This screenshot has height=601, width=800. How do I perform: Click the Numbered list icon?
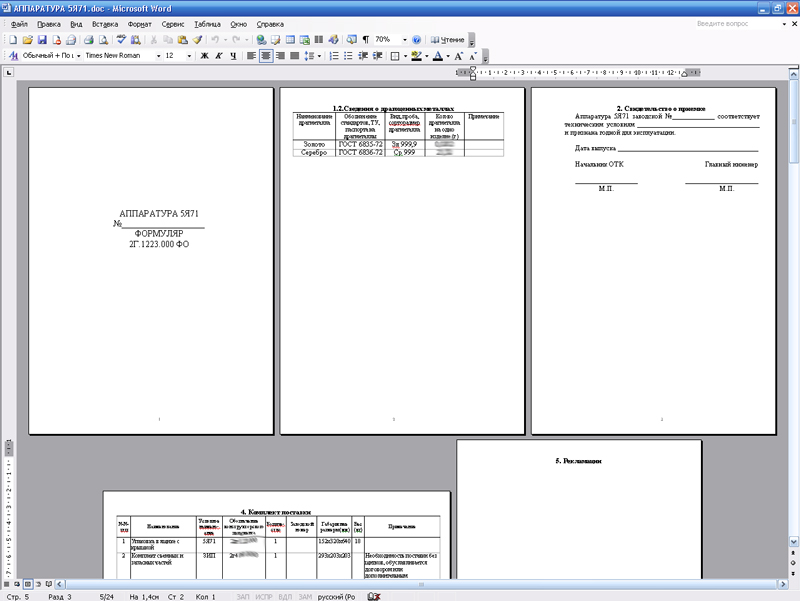(x=334, y=56)
